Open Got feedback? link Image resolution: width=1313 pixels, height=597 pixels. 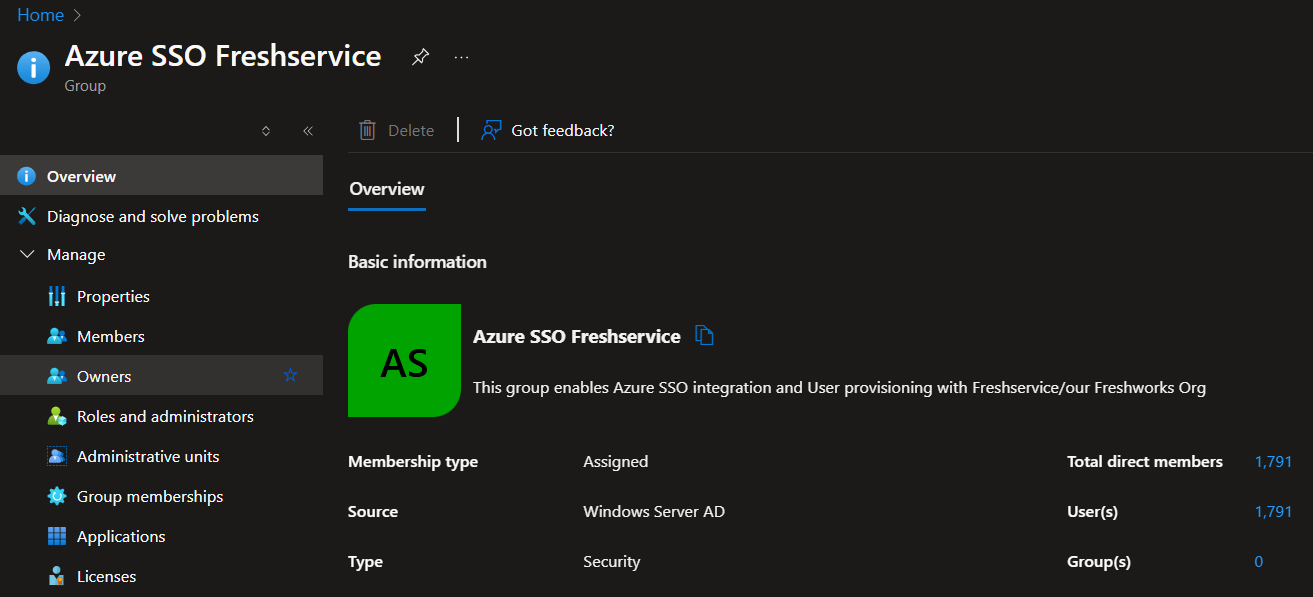click(563, 130)
